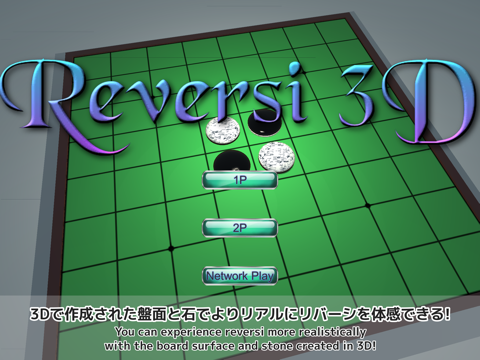Click the text "with the board surface and stone created in 3D!"
480x360 pixels.
tap(240, 346)
